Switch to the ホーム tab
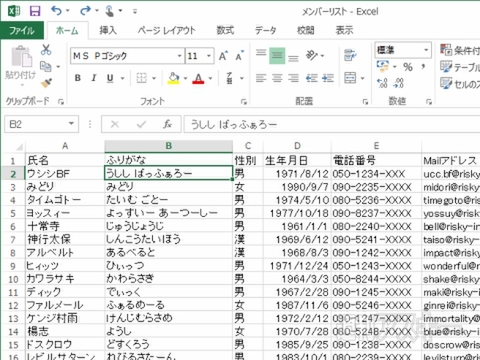Screen dimensions: 480x360 tap(67, 30)
